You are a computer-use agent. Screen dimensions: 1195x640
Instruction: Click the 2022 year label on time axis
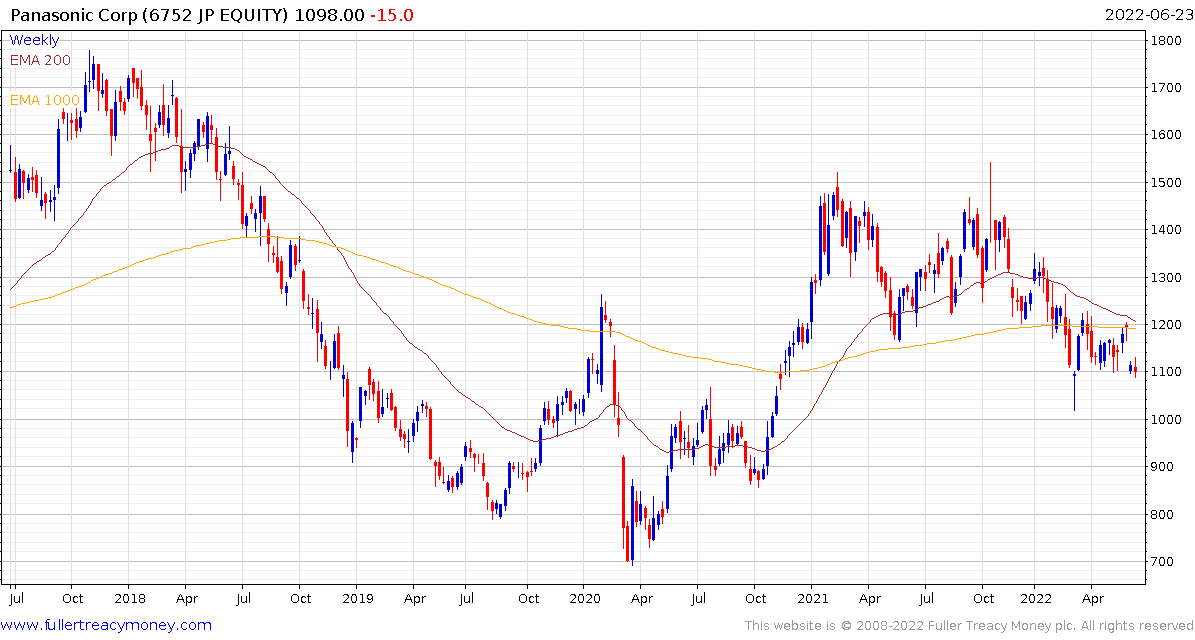1035,599
